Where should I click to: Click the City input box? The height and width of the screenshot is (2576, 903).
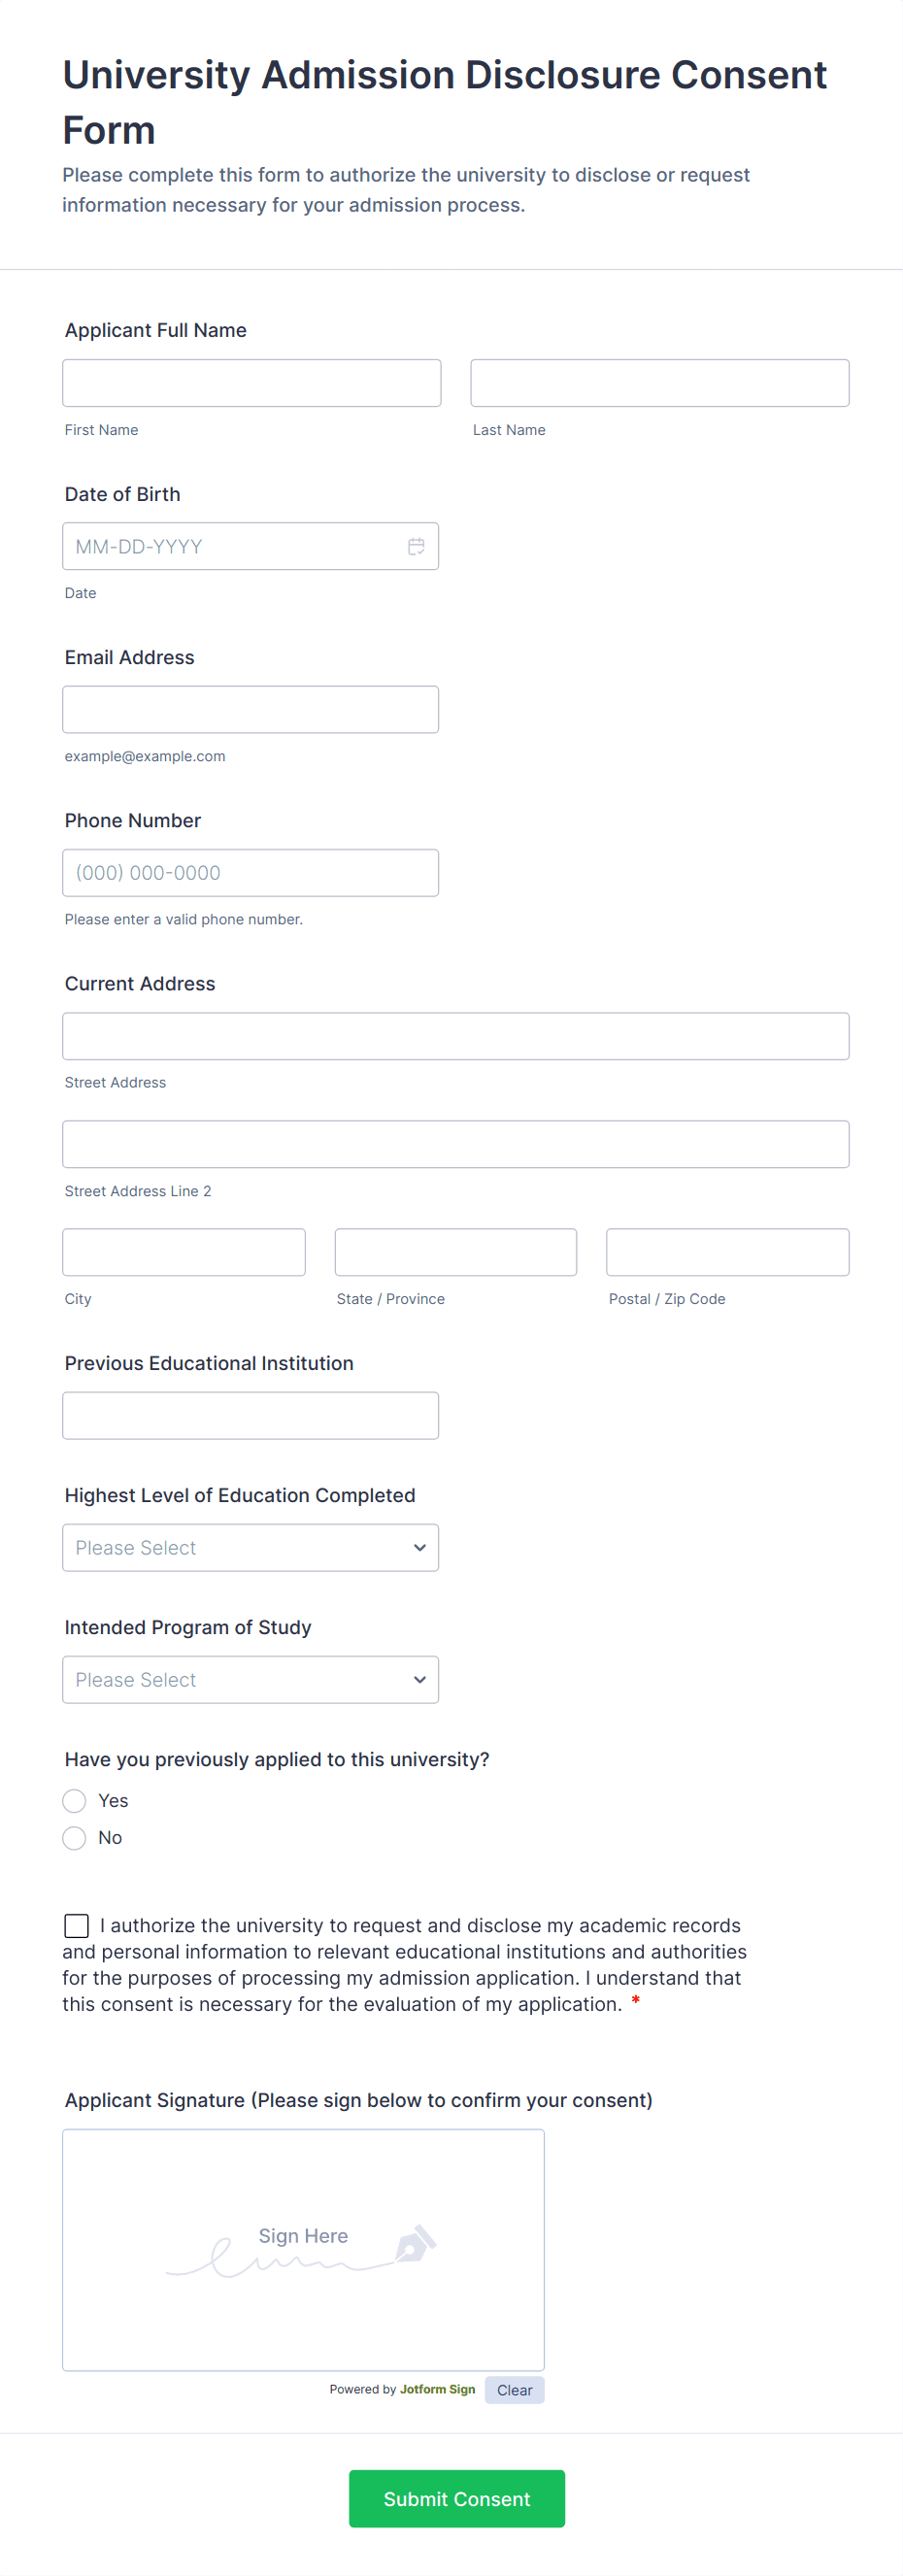pos(184,1252)
